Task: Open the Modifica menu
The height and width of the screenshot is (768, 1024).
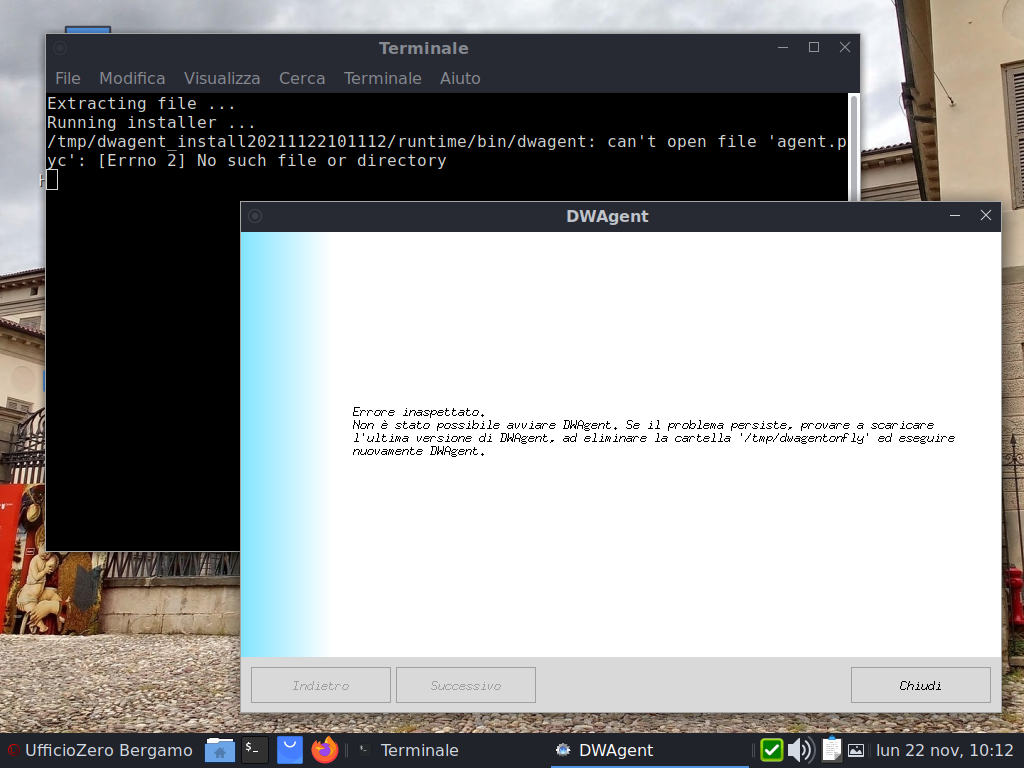Action: [132, 78]
